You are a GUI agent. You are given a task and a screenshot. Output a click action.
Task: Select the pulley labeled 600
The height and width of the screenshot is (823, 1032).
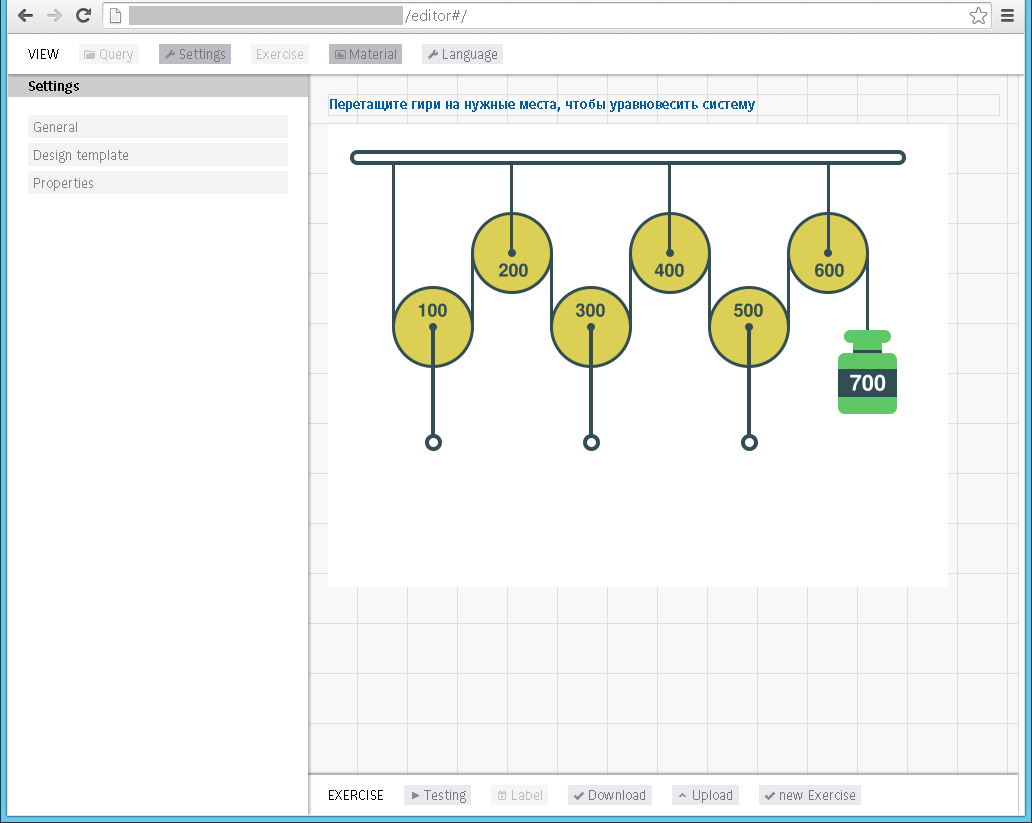[828, 253]
